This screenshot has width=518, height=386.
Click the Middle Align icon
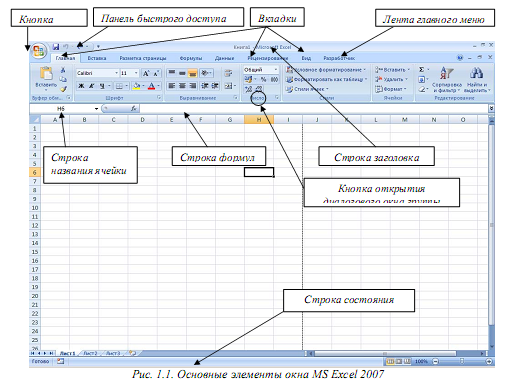[x=182, y=73]
